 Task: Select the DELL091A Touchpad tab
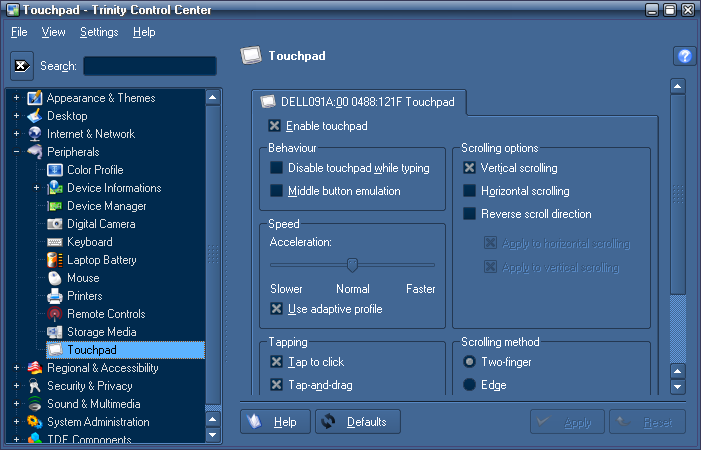click(x=358, y=102)
